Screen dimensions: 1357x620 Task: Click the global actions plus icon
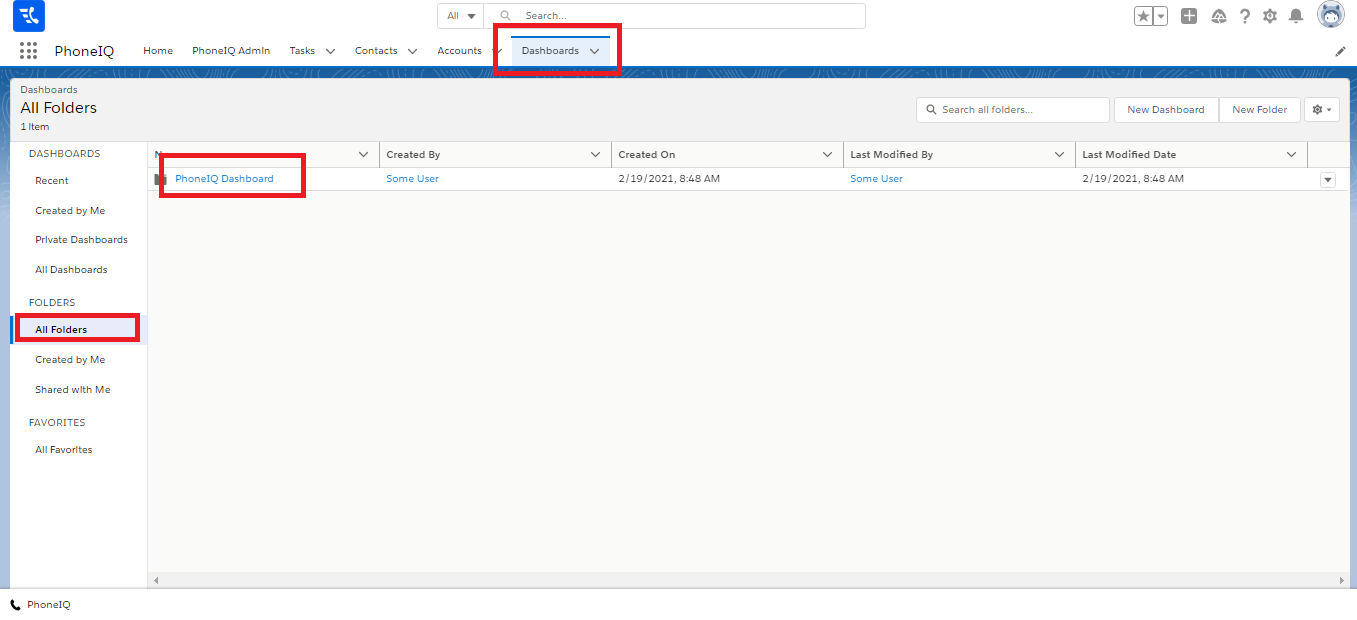tap(1189, 16)
